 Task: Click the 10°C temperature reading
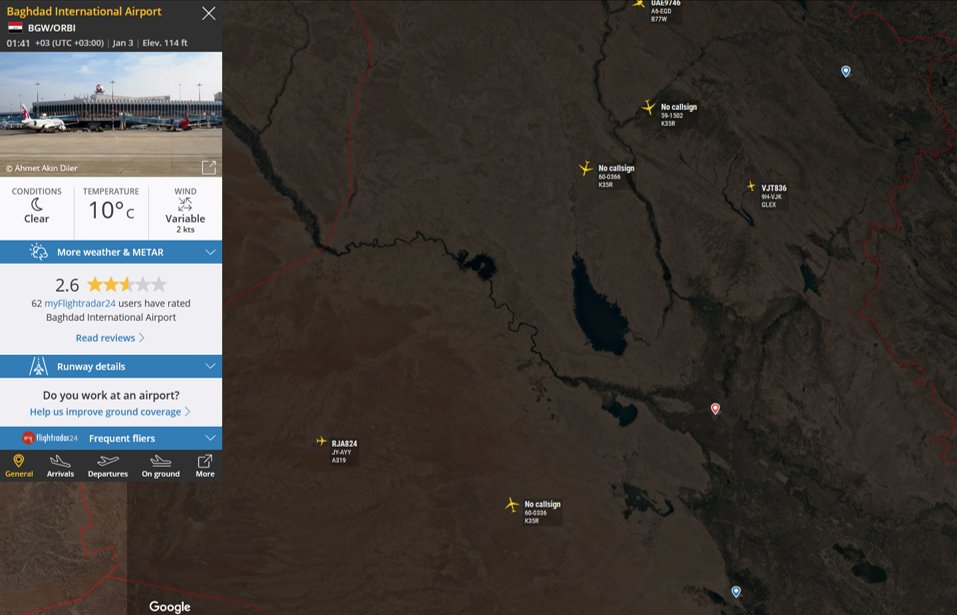pos(111,210)
